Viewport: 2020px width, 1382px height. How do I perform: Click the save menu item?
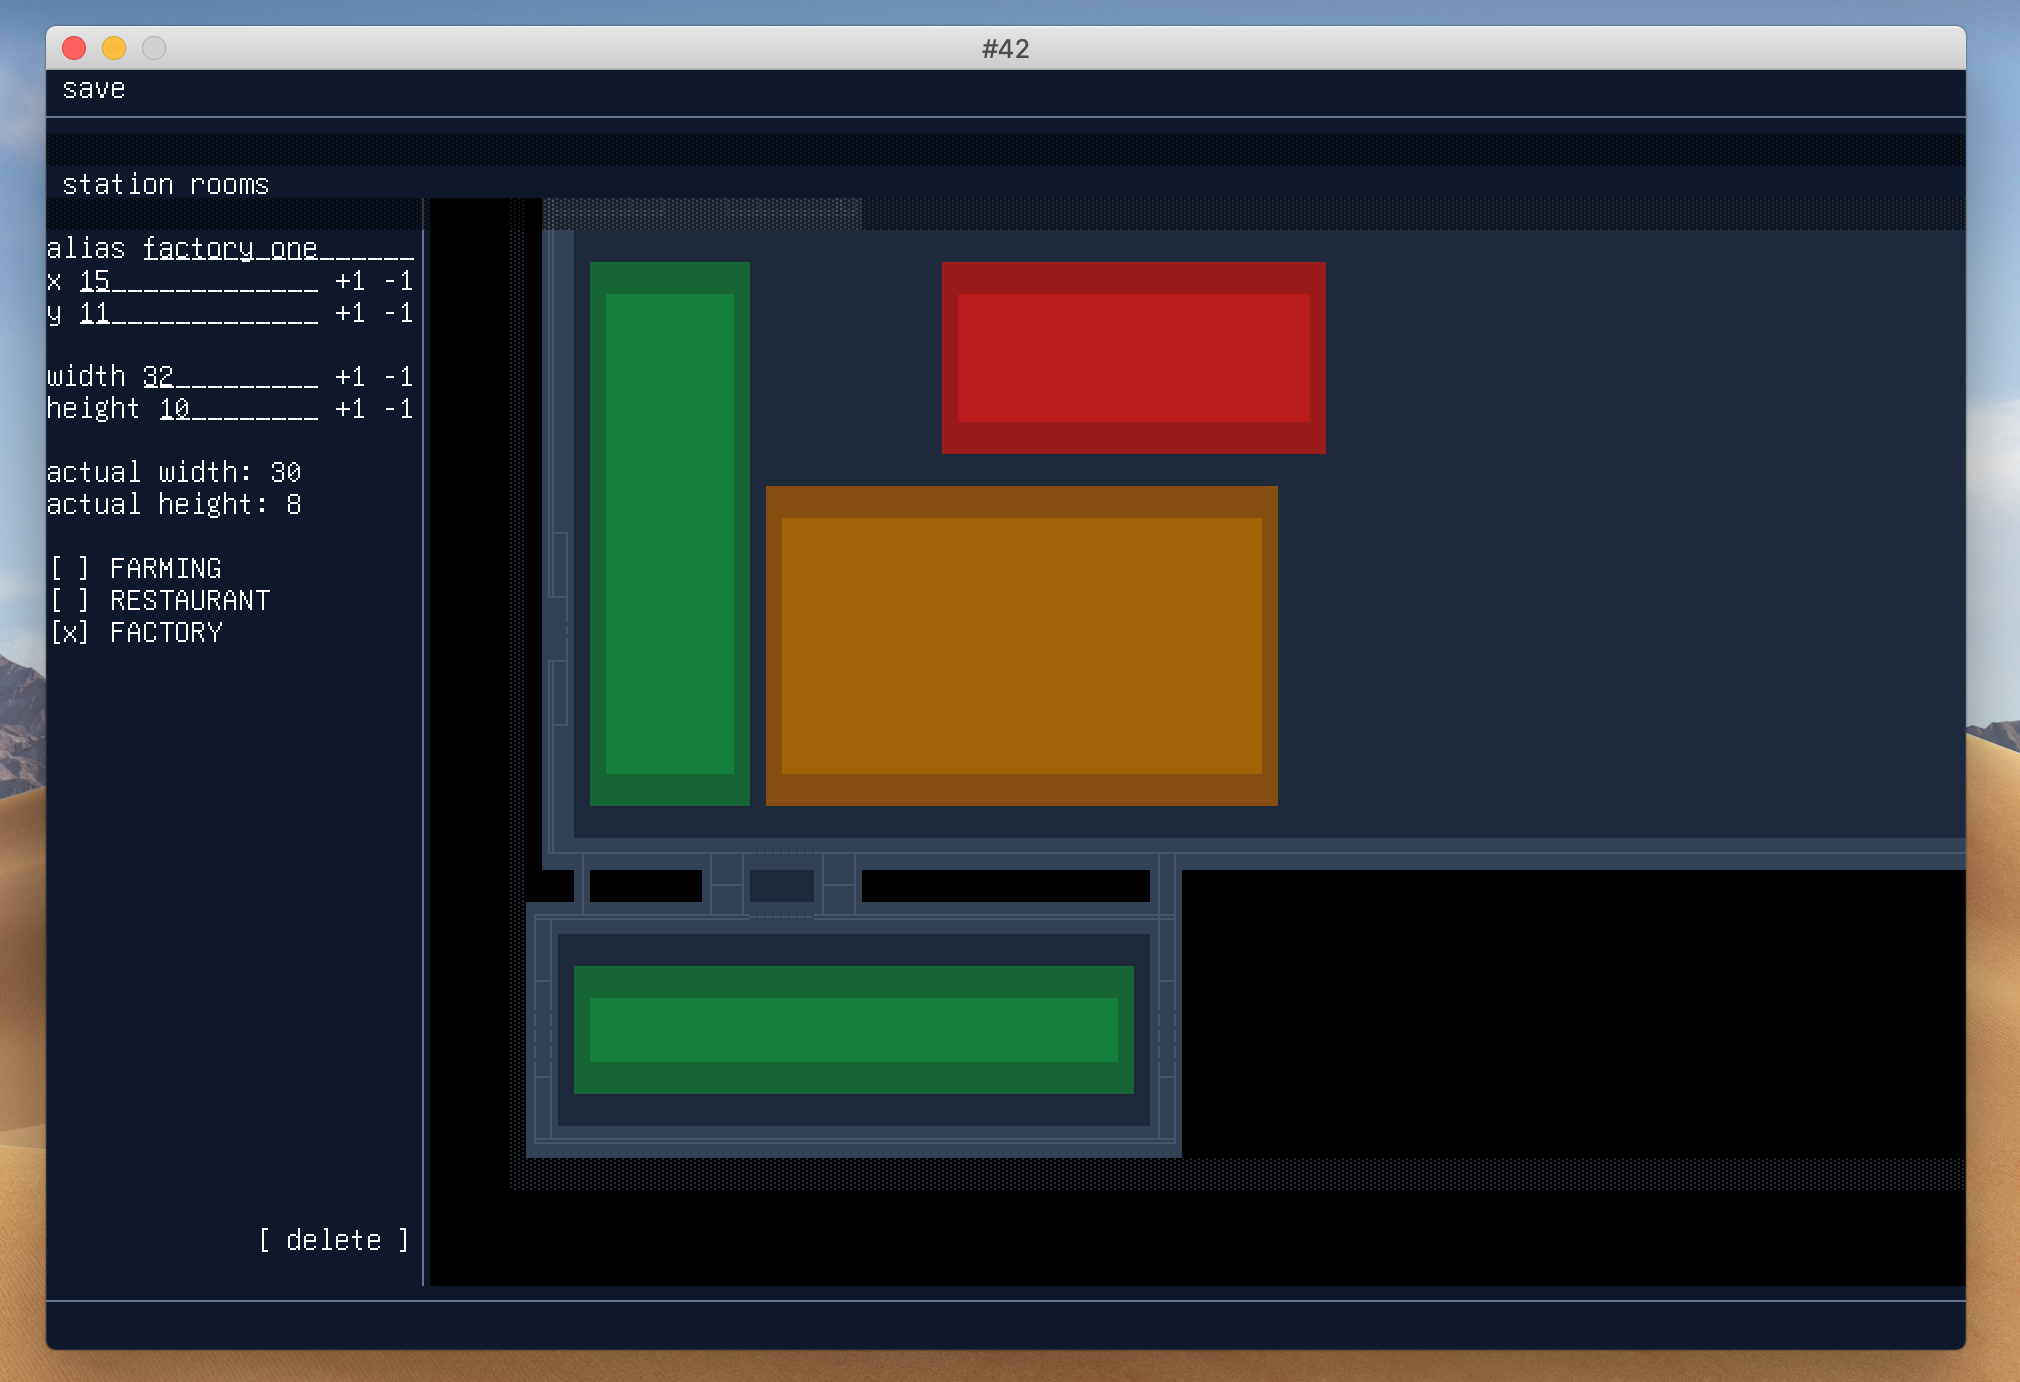[93, 89]
